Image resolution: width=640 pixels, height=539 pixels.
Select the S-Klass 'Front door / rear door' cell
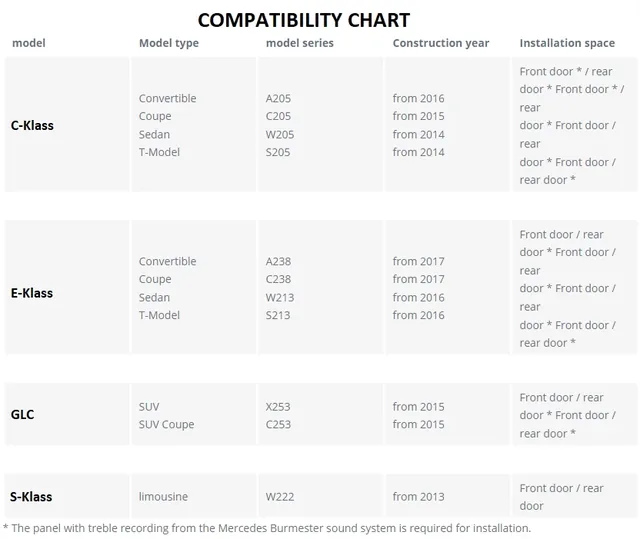tap(574, 496)
